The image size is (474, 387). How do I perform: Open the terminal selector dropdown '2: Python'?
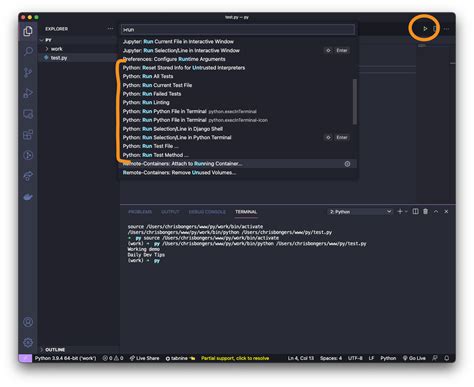point(360,212)
